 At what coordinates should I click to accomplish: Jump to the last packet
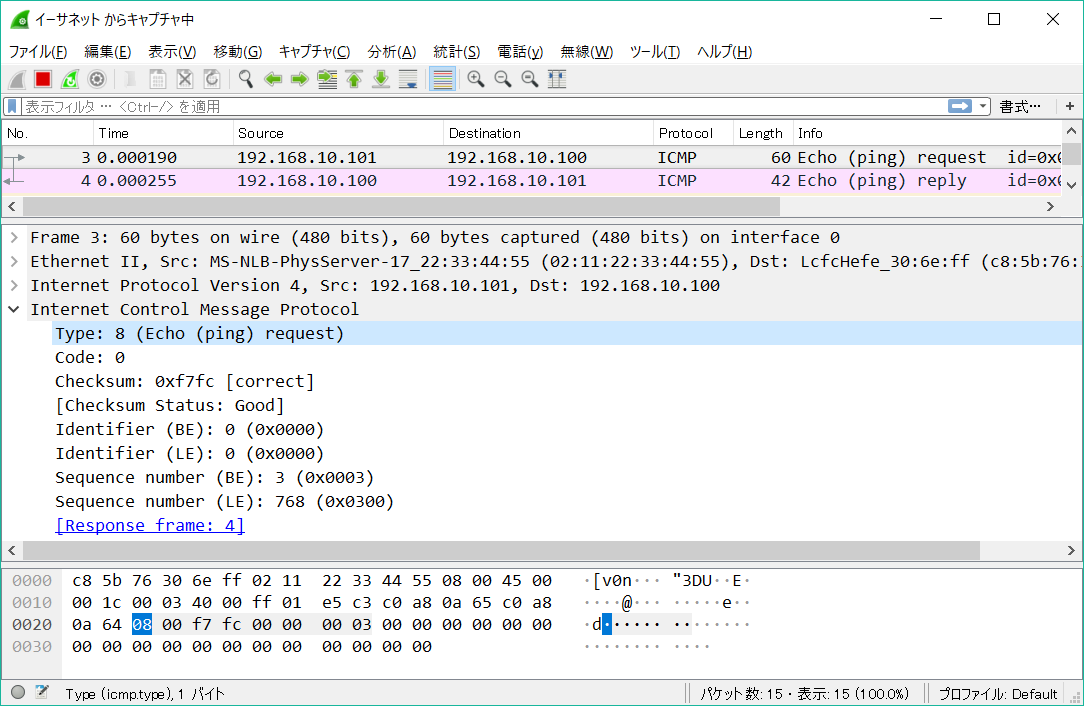point(381,78)
